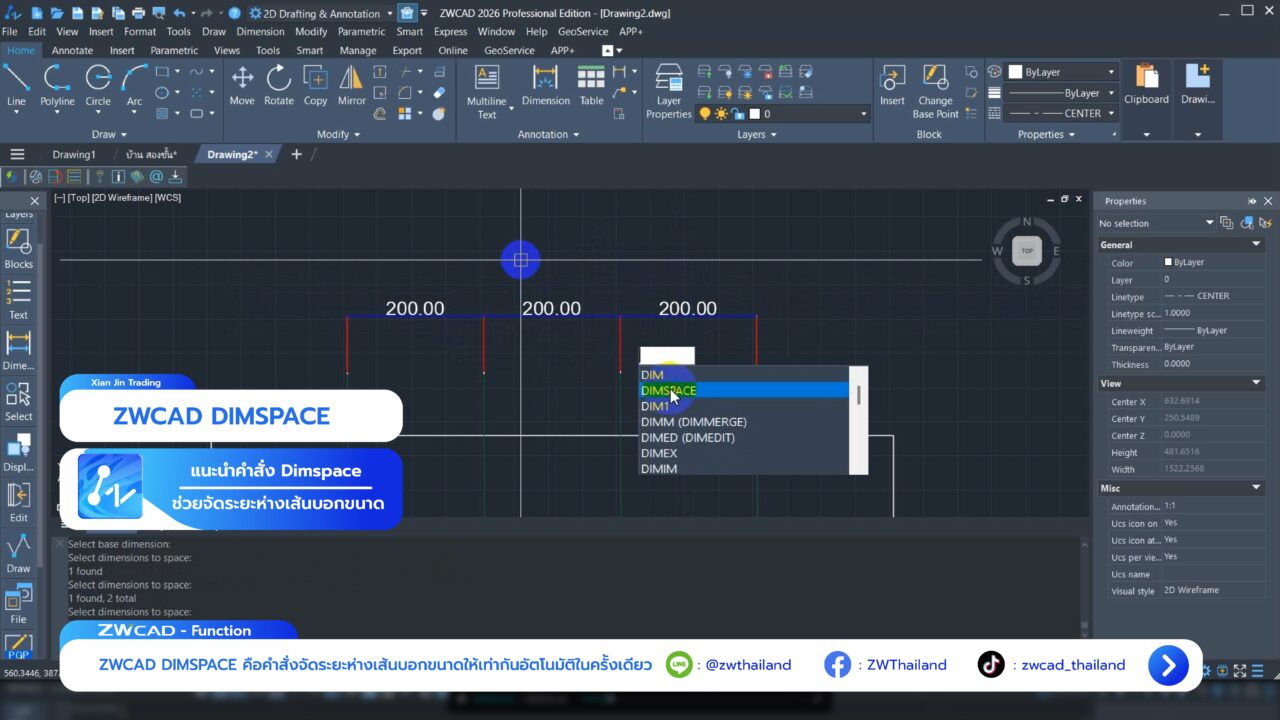Viewport: 1280px width, 720px height.
Task: Open the 2D Drafting & Annotation workspace dropdown
Action: point(389,13)
